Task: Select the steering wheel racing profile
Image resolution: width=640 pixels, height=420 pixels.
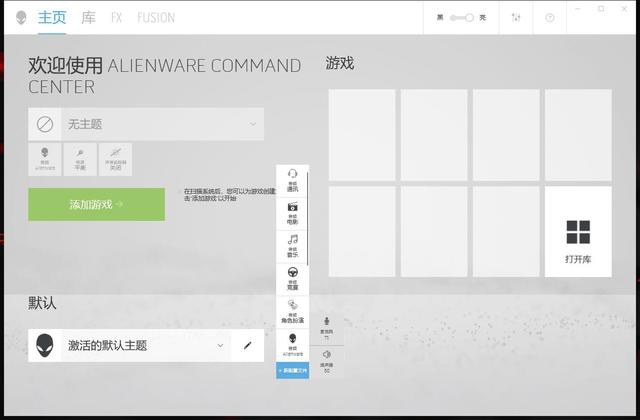Action: click(292, 280)
